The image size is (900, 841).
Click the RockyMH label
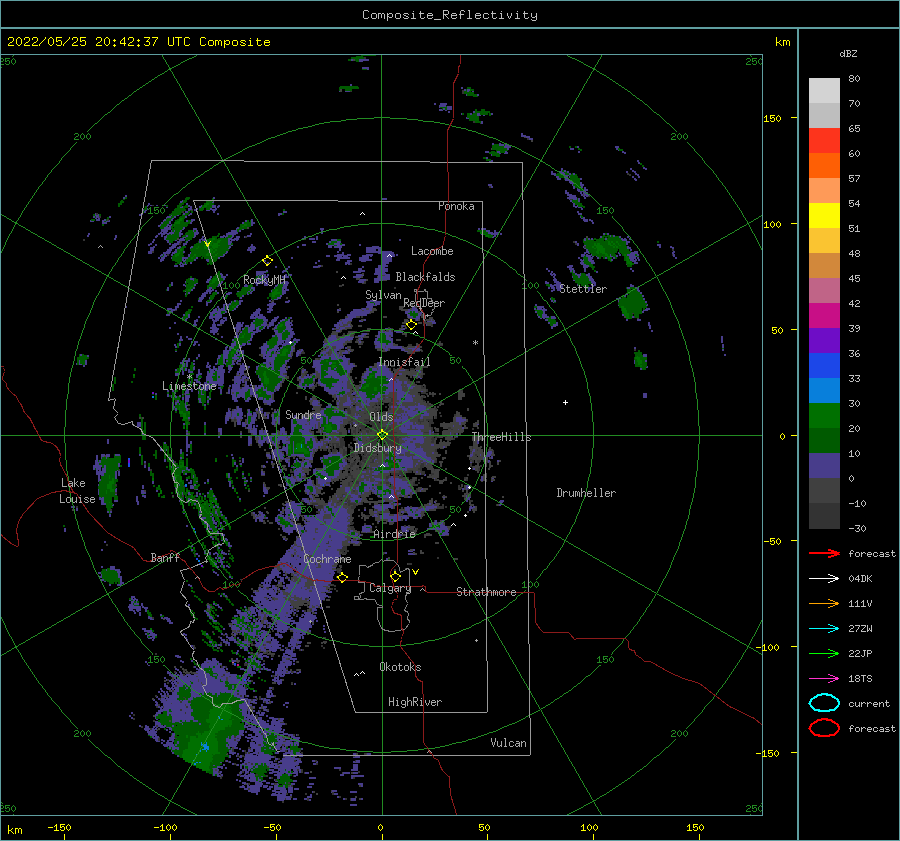click(x=264, y=280)
